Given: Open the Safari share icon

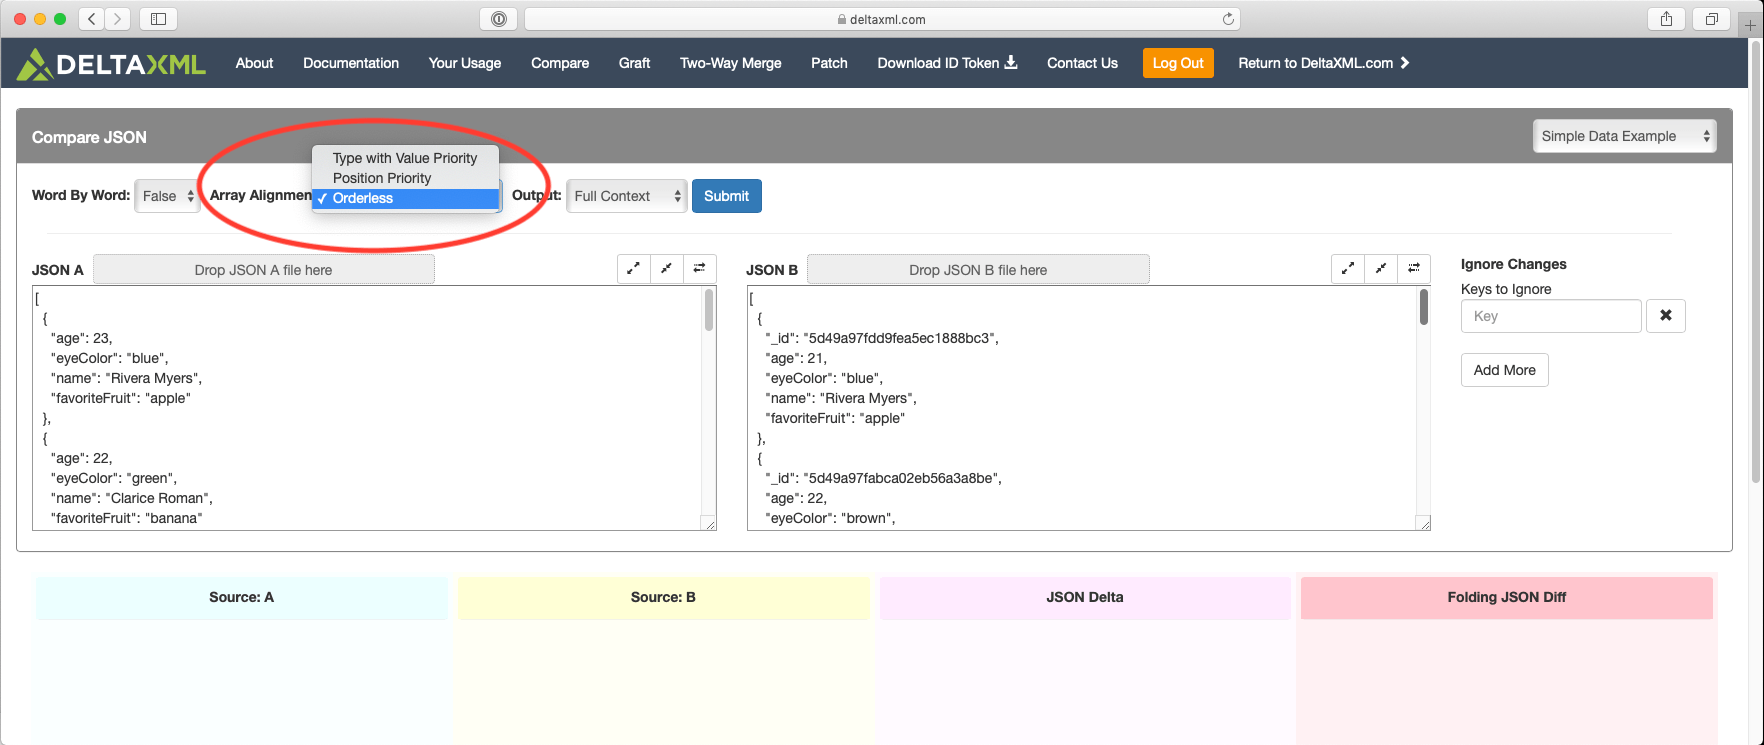Looking at the screenshot, I should [x=1666, y=19].
